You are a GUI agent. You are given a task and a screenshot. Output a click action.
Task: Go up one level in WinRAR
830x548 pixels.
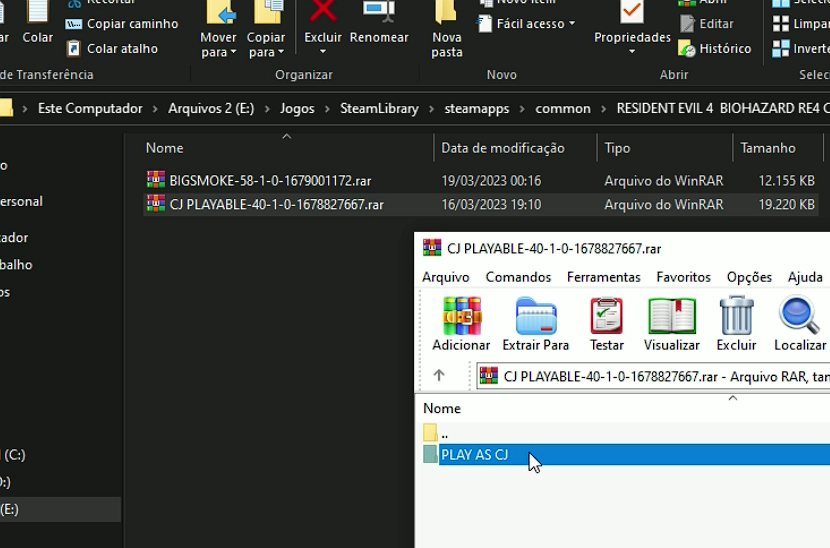point(439,375)
